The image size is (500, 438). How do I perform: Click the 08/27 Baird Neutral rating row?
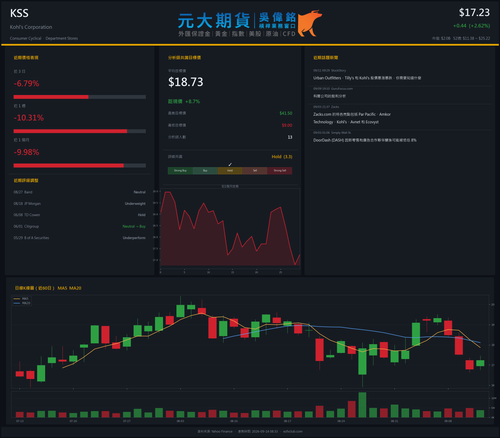79,192
